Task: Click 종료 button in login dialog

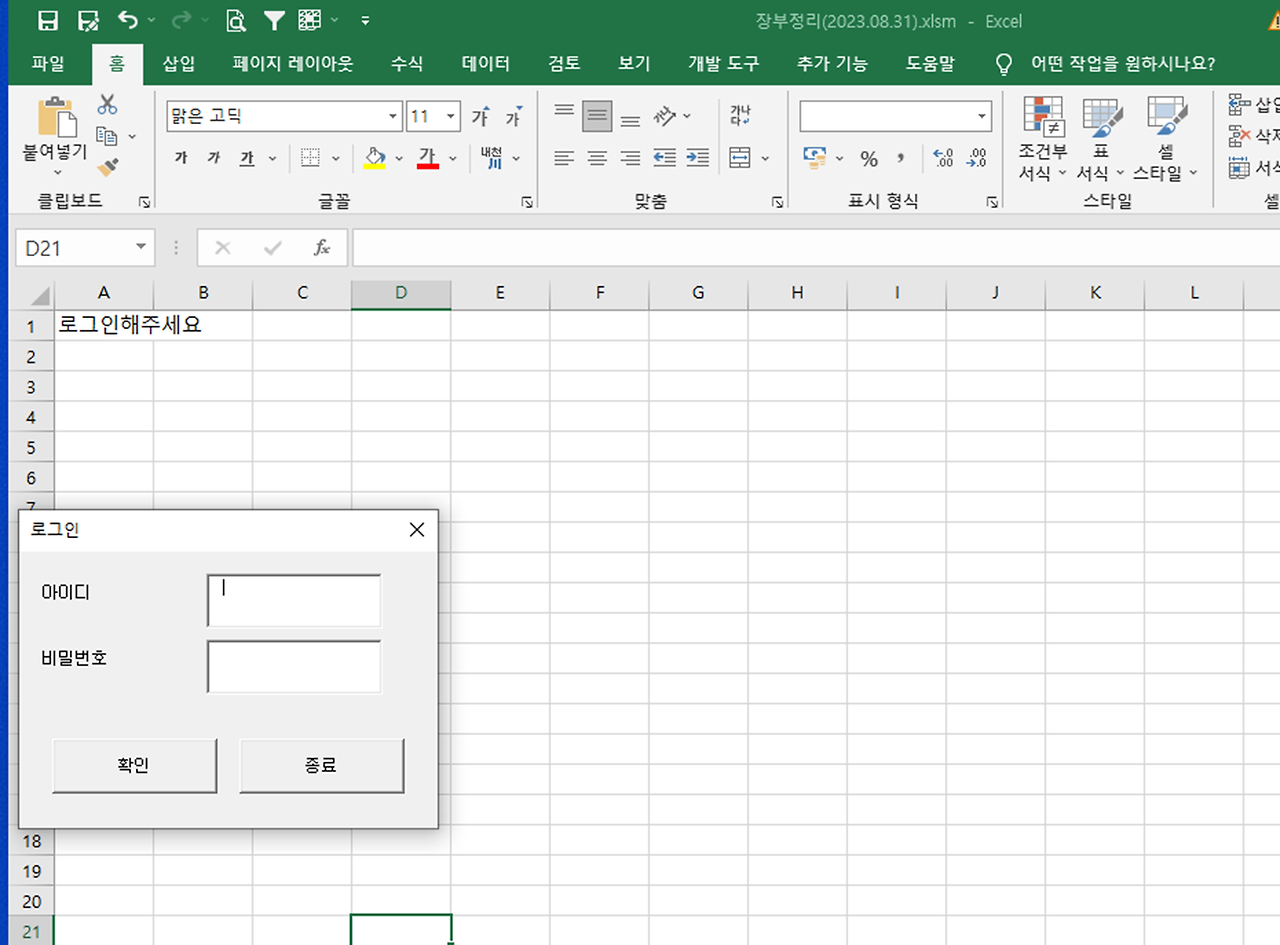Action: tap(321, 766)
